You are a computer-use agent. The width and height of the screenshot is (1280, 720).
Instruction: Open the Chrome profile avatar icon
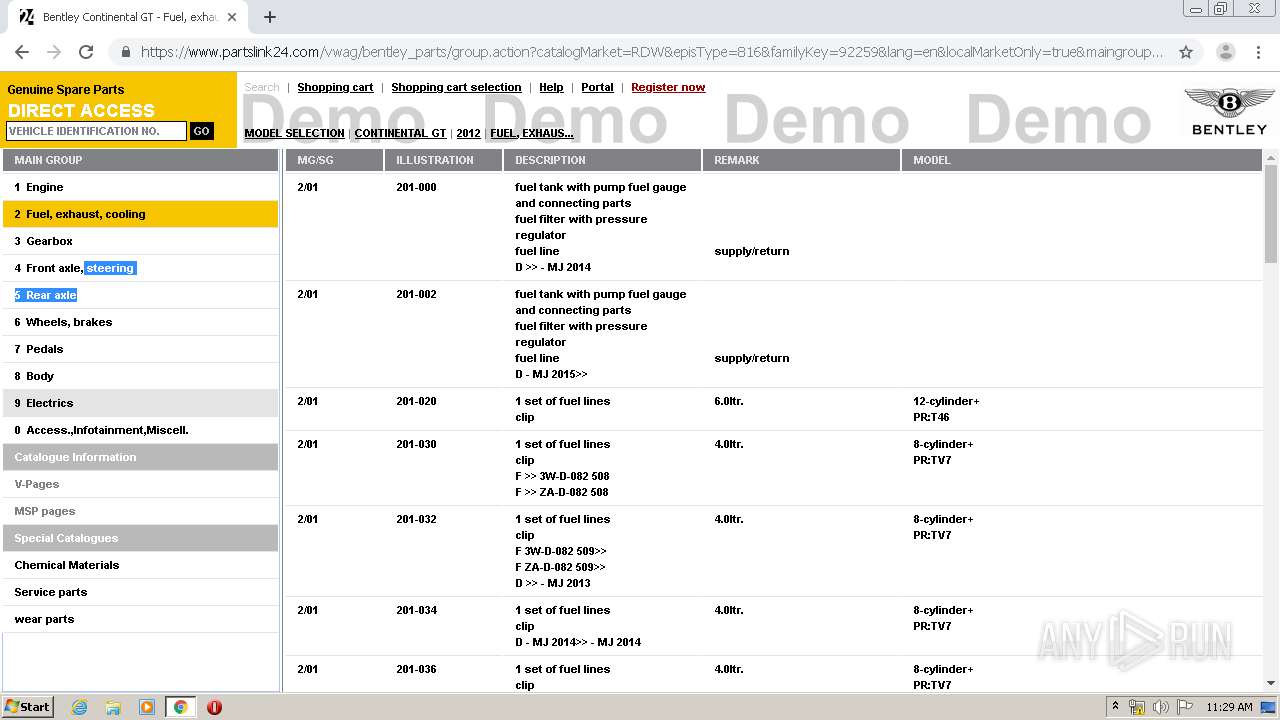coord(1225,52)
